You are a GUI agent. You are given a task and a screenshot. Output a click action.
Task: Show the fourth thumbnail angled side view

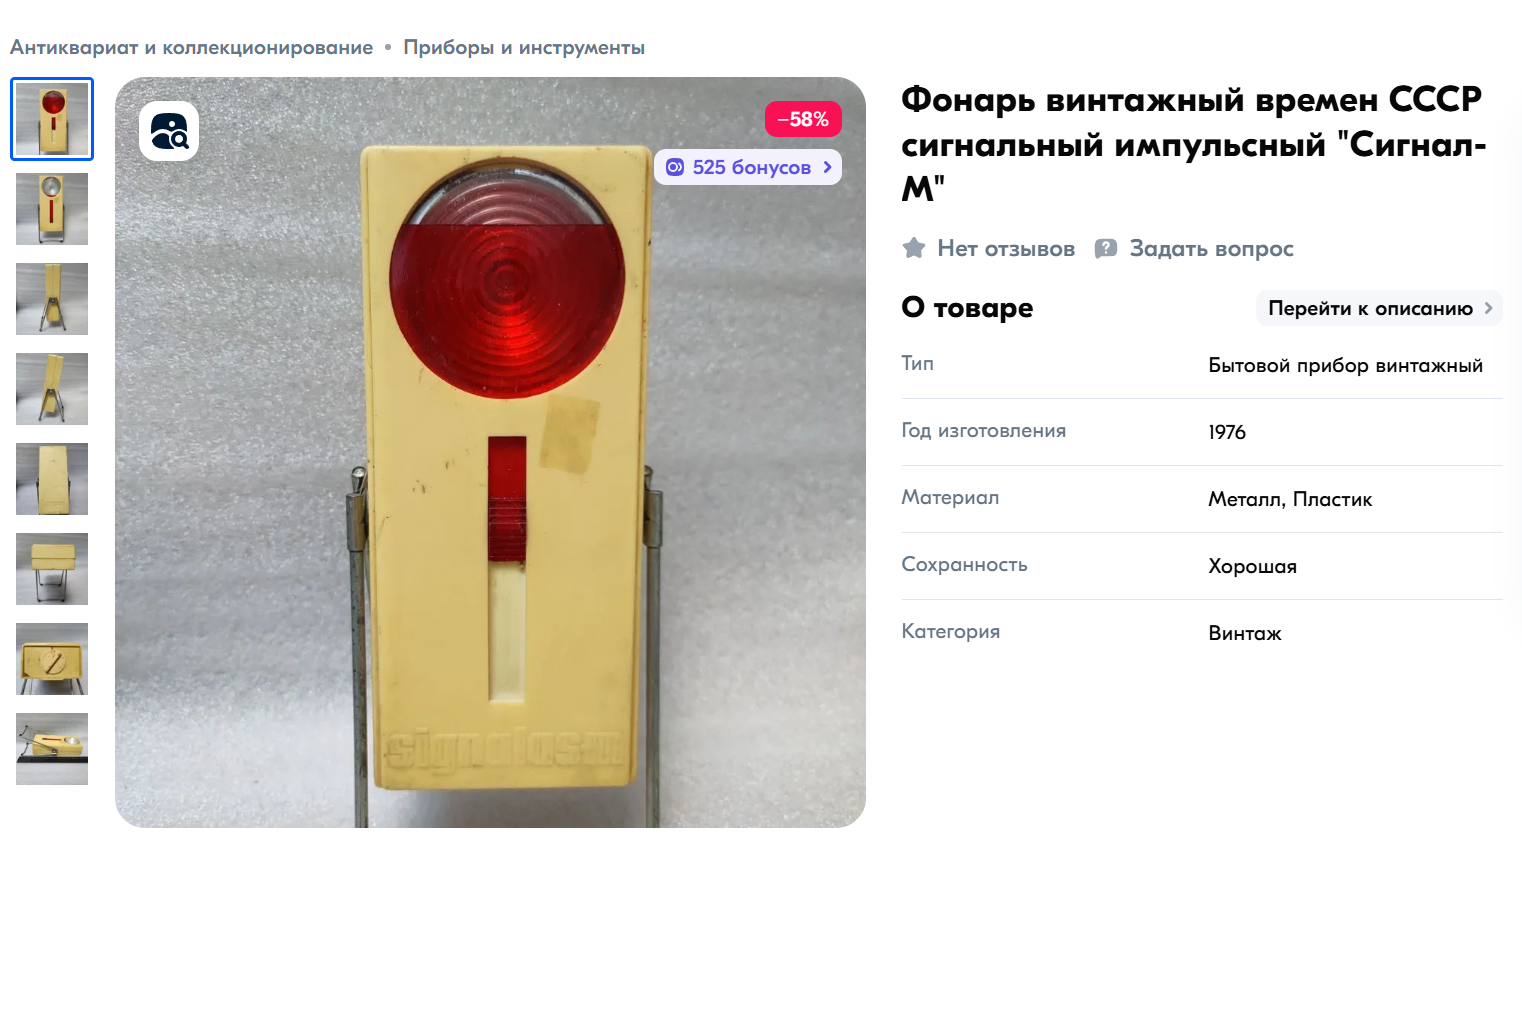[x=52, y=389]
